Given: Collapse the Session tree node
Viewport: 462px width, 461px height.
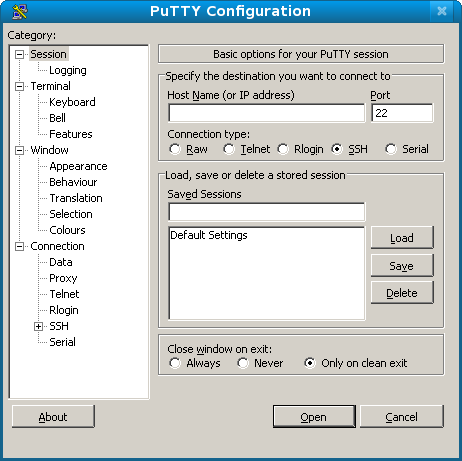Looking at the screenshot, I should pyautogui.click(x=20, y=54).
